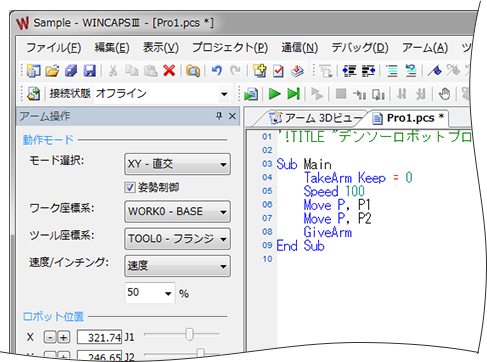
Task: Click the Indent lines icon
Action: (x=368, y=71)
